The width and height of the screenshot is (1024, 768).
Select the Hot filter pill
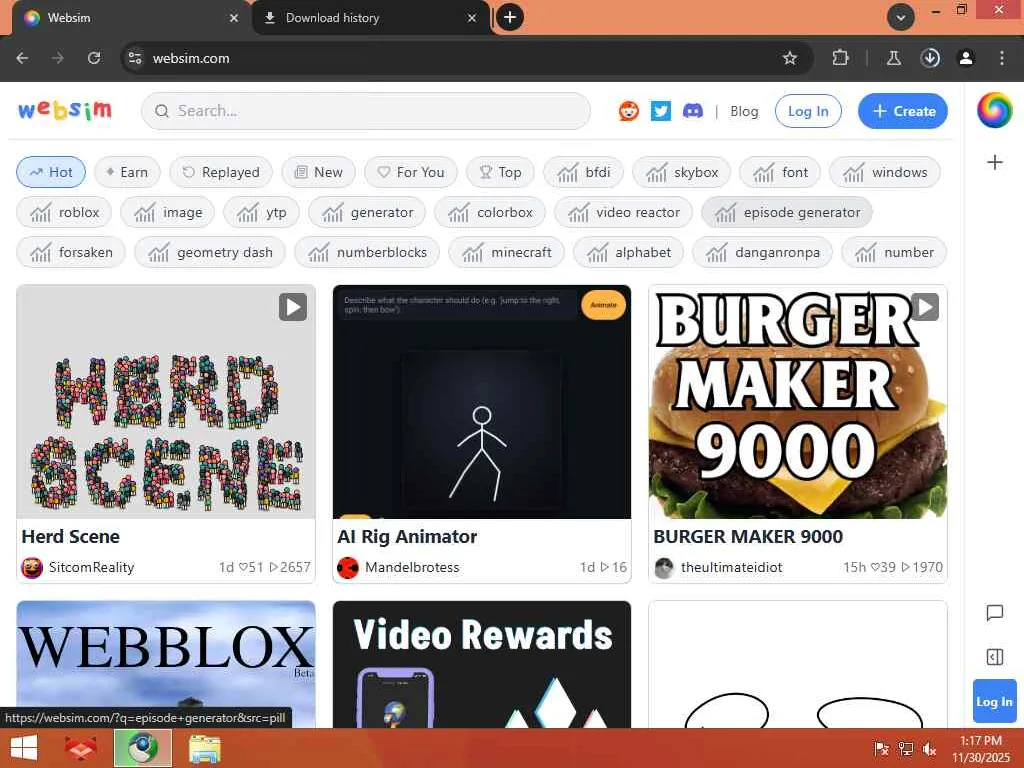click(51, 172)
